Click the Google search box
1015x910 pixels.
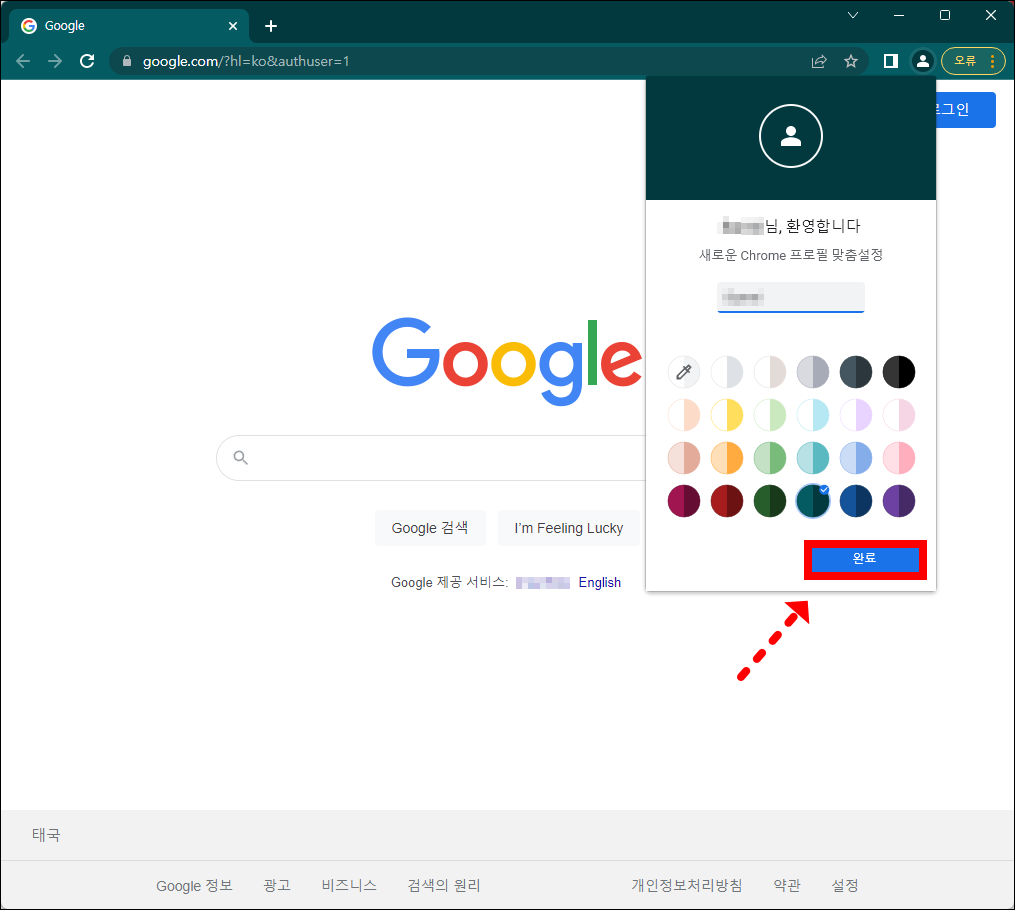click(432, 458)
